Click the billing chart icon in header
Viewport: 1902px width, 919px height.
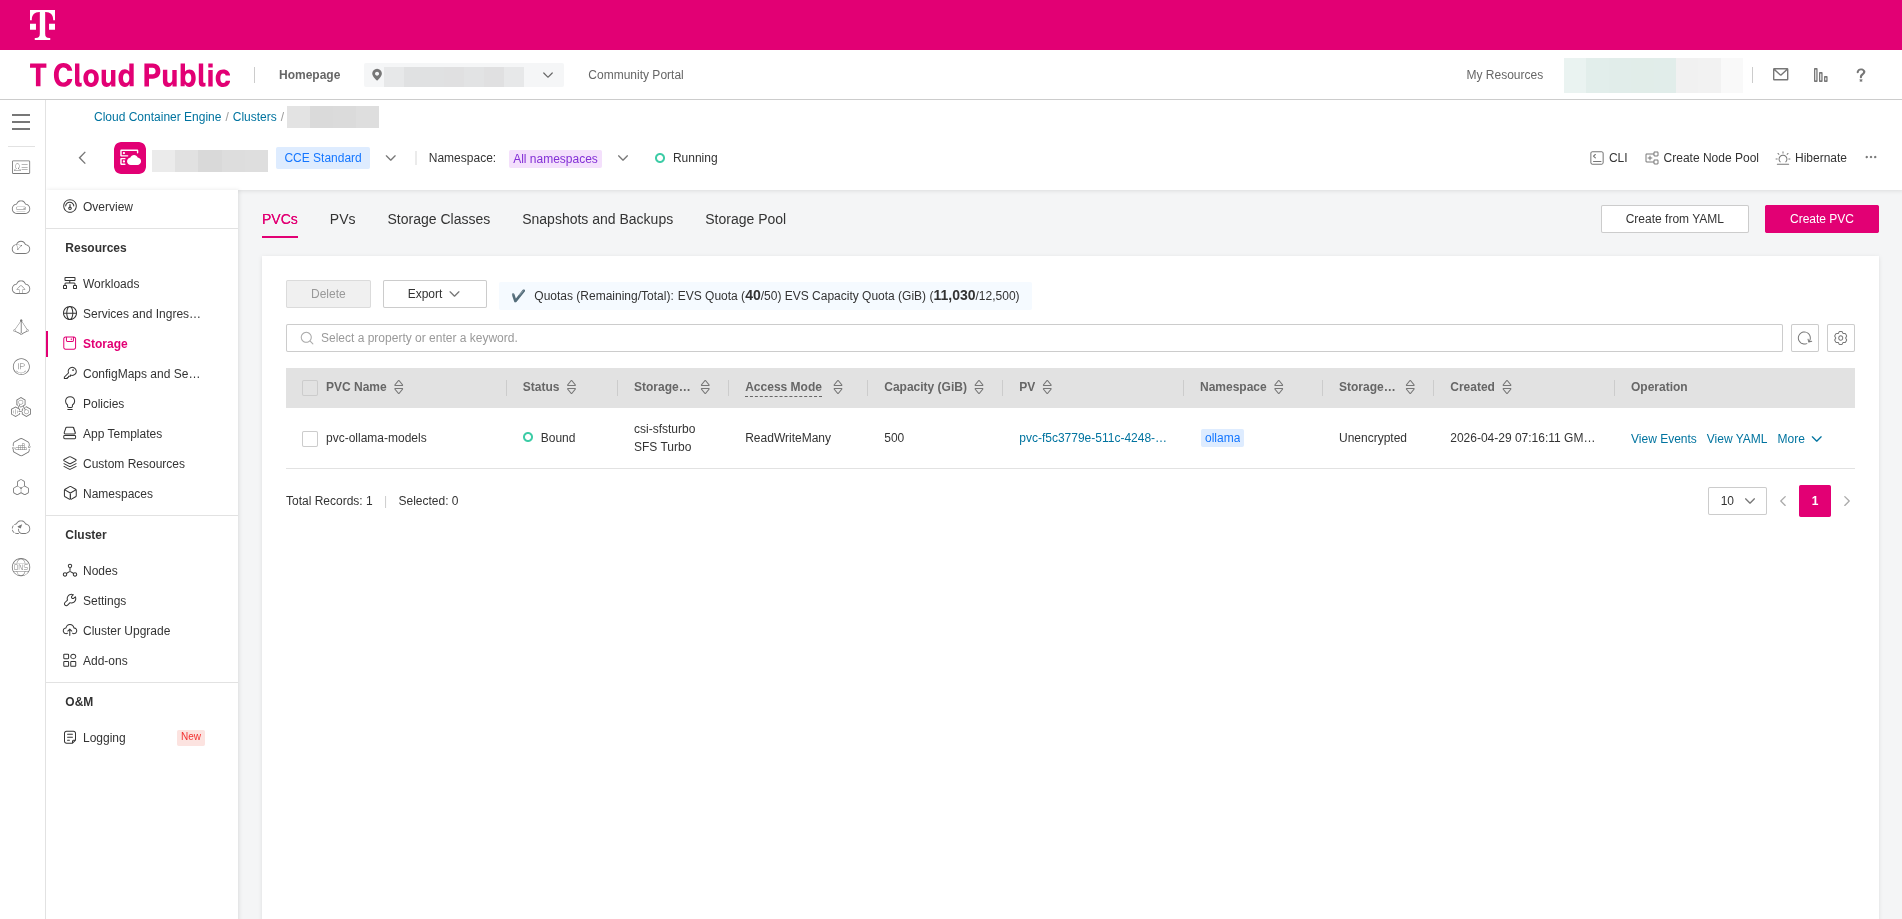(x=1821, y=75)
